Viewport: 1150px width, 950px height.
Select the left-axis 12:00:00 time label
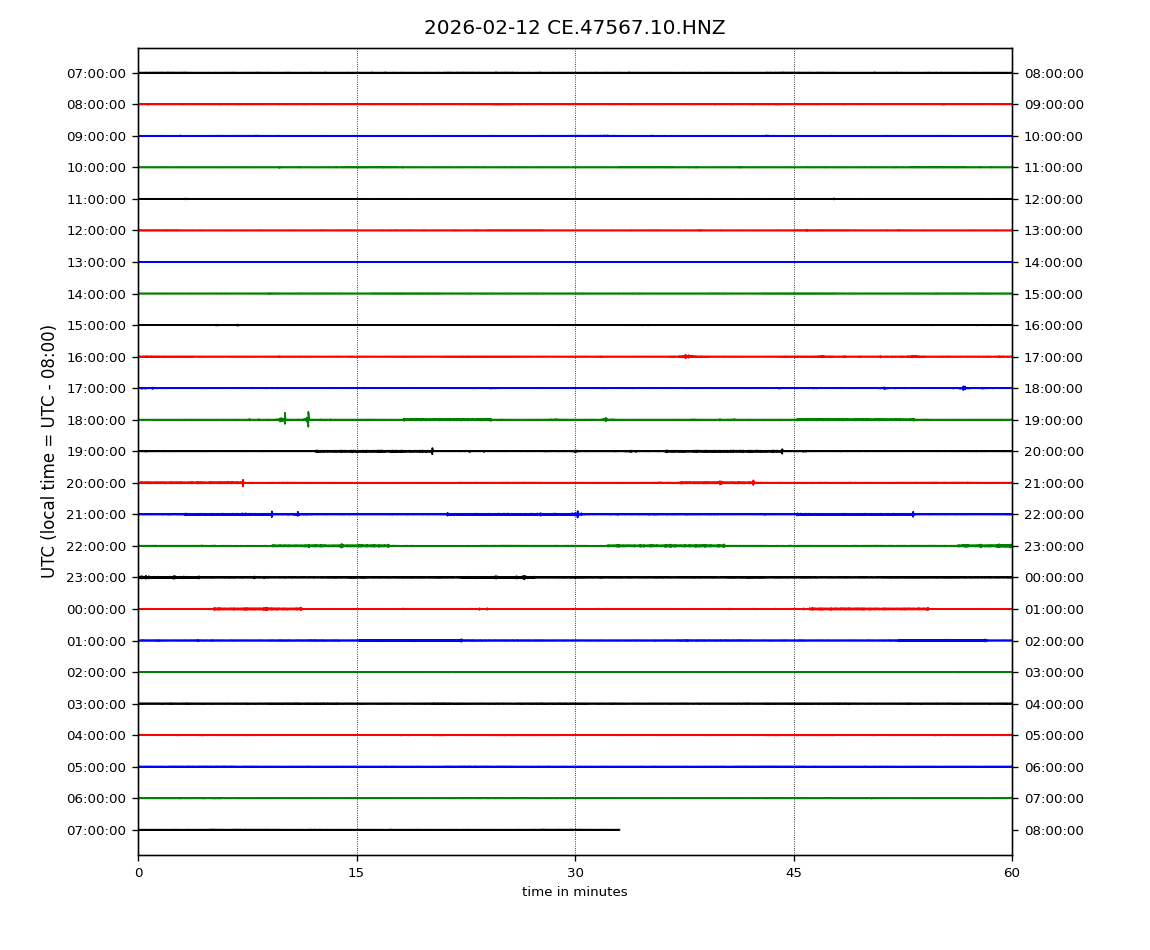pos(97,231)
